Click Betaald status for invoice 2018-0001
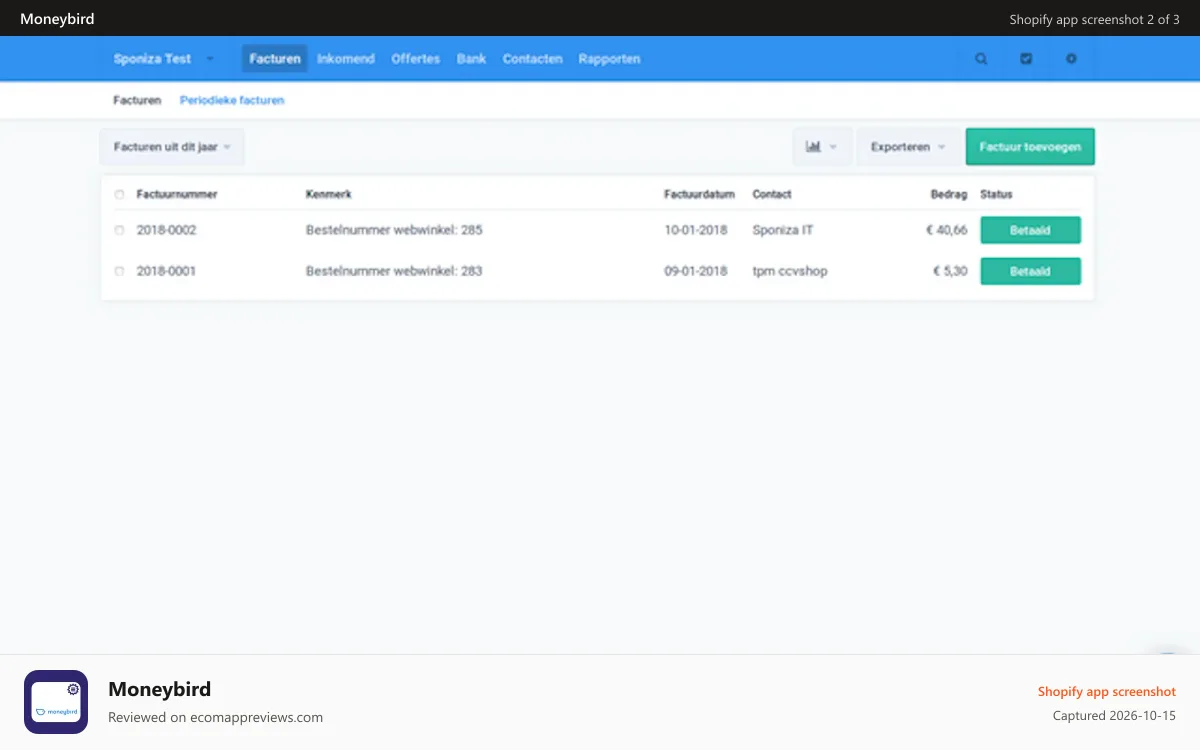1200x750 pixels. (x=1030, y=271)
